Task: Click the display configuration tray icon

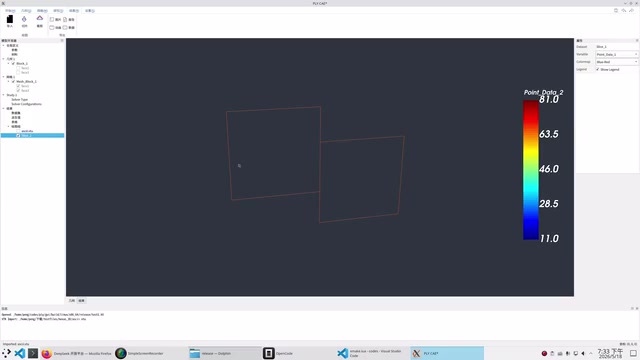Action: (576, 353)
